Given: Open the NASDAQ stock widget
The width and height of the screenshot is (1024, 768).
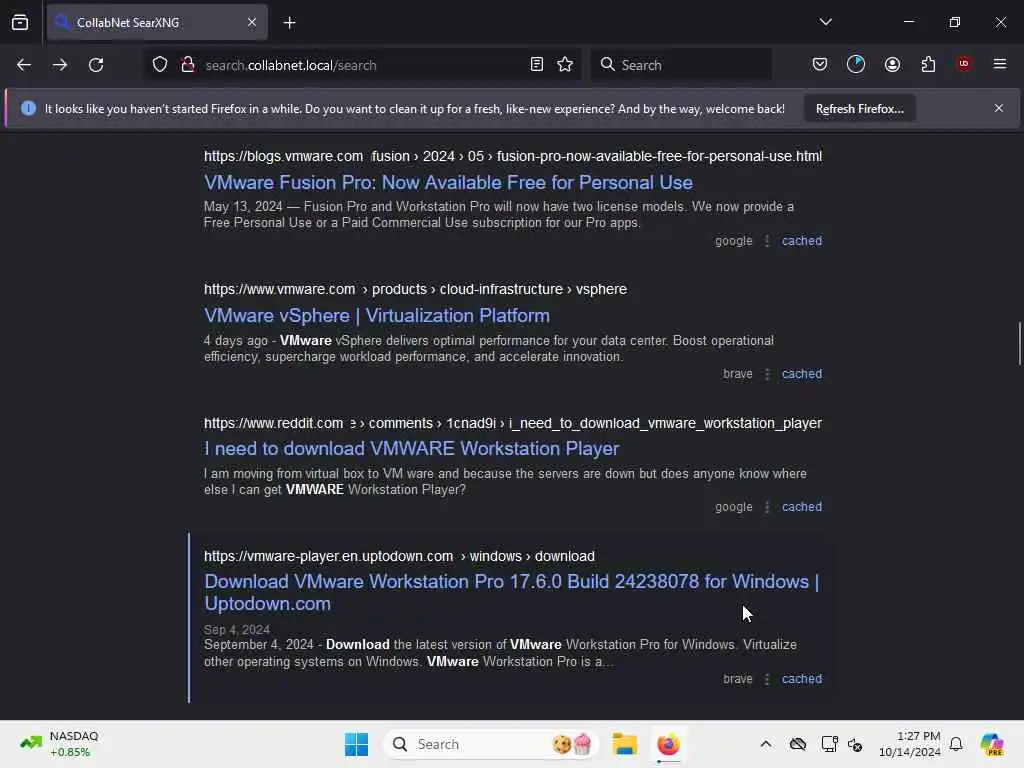Looking at the screenshot, I should point(60,744).
